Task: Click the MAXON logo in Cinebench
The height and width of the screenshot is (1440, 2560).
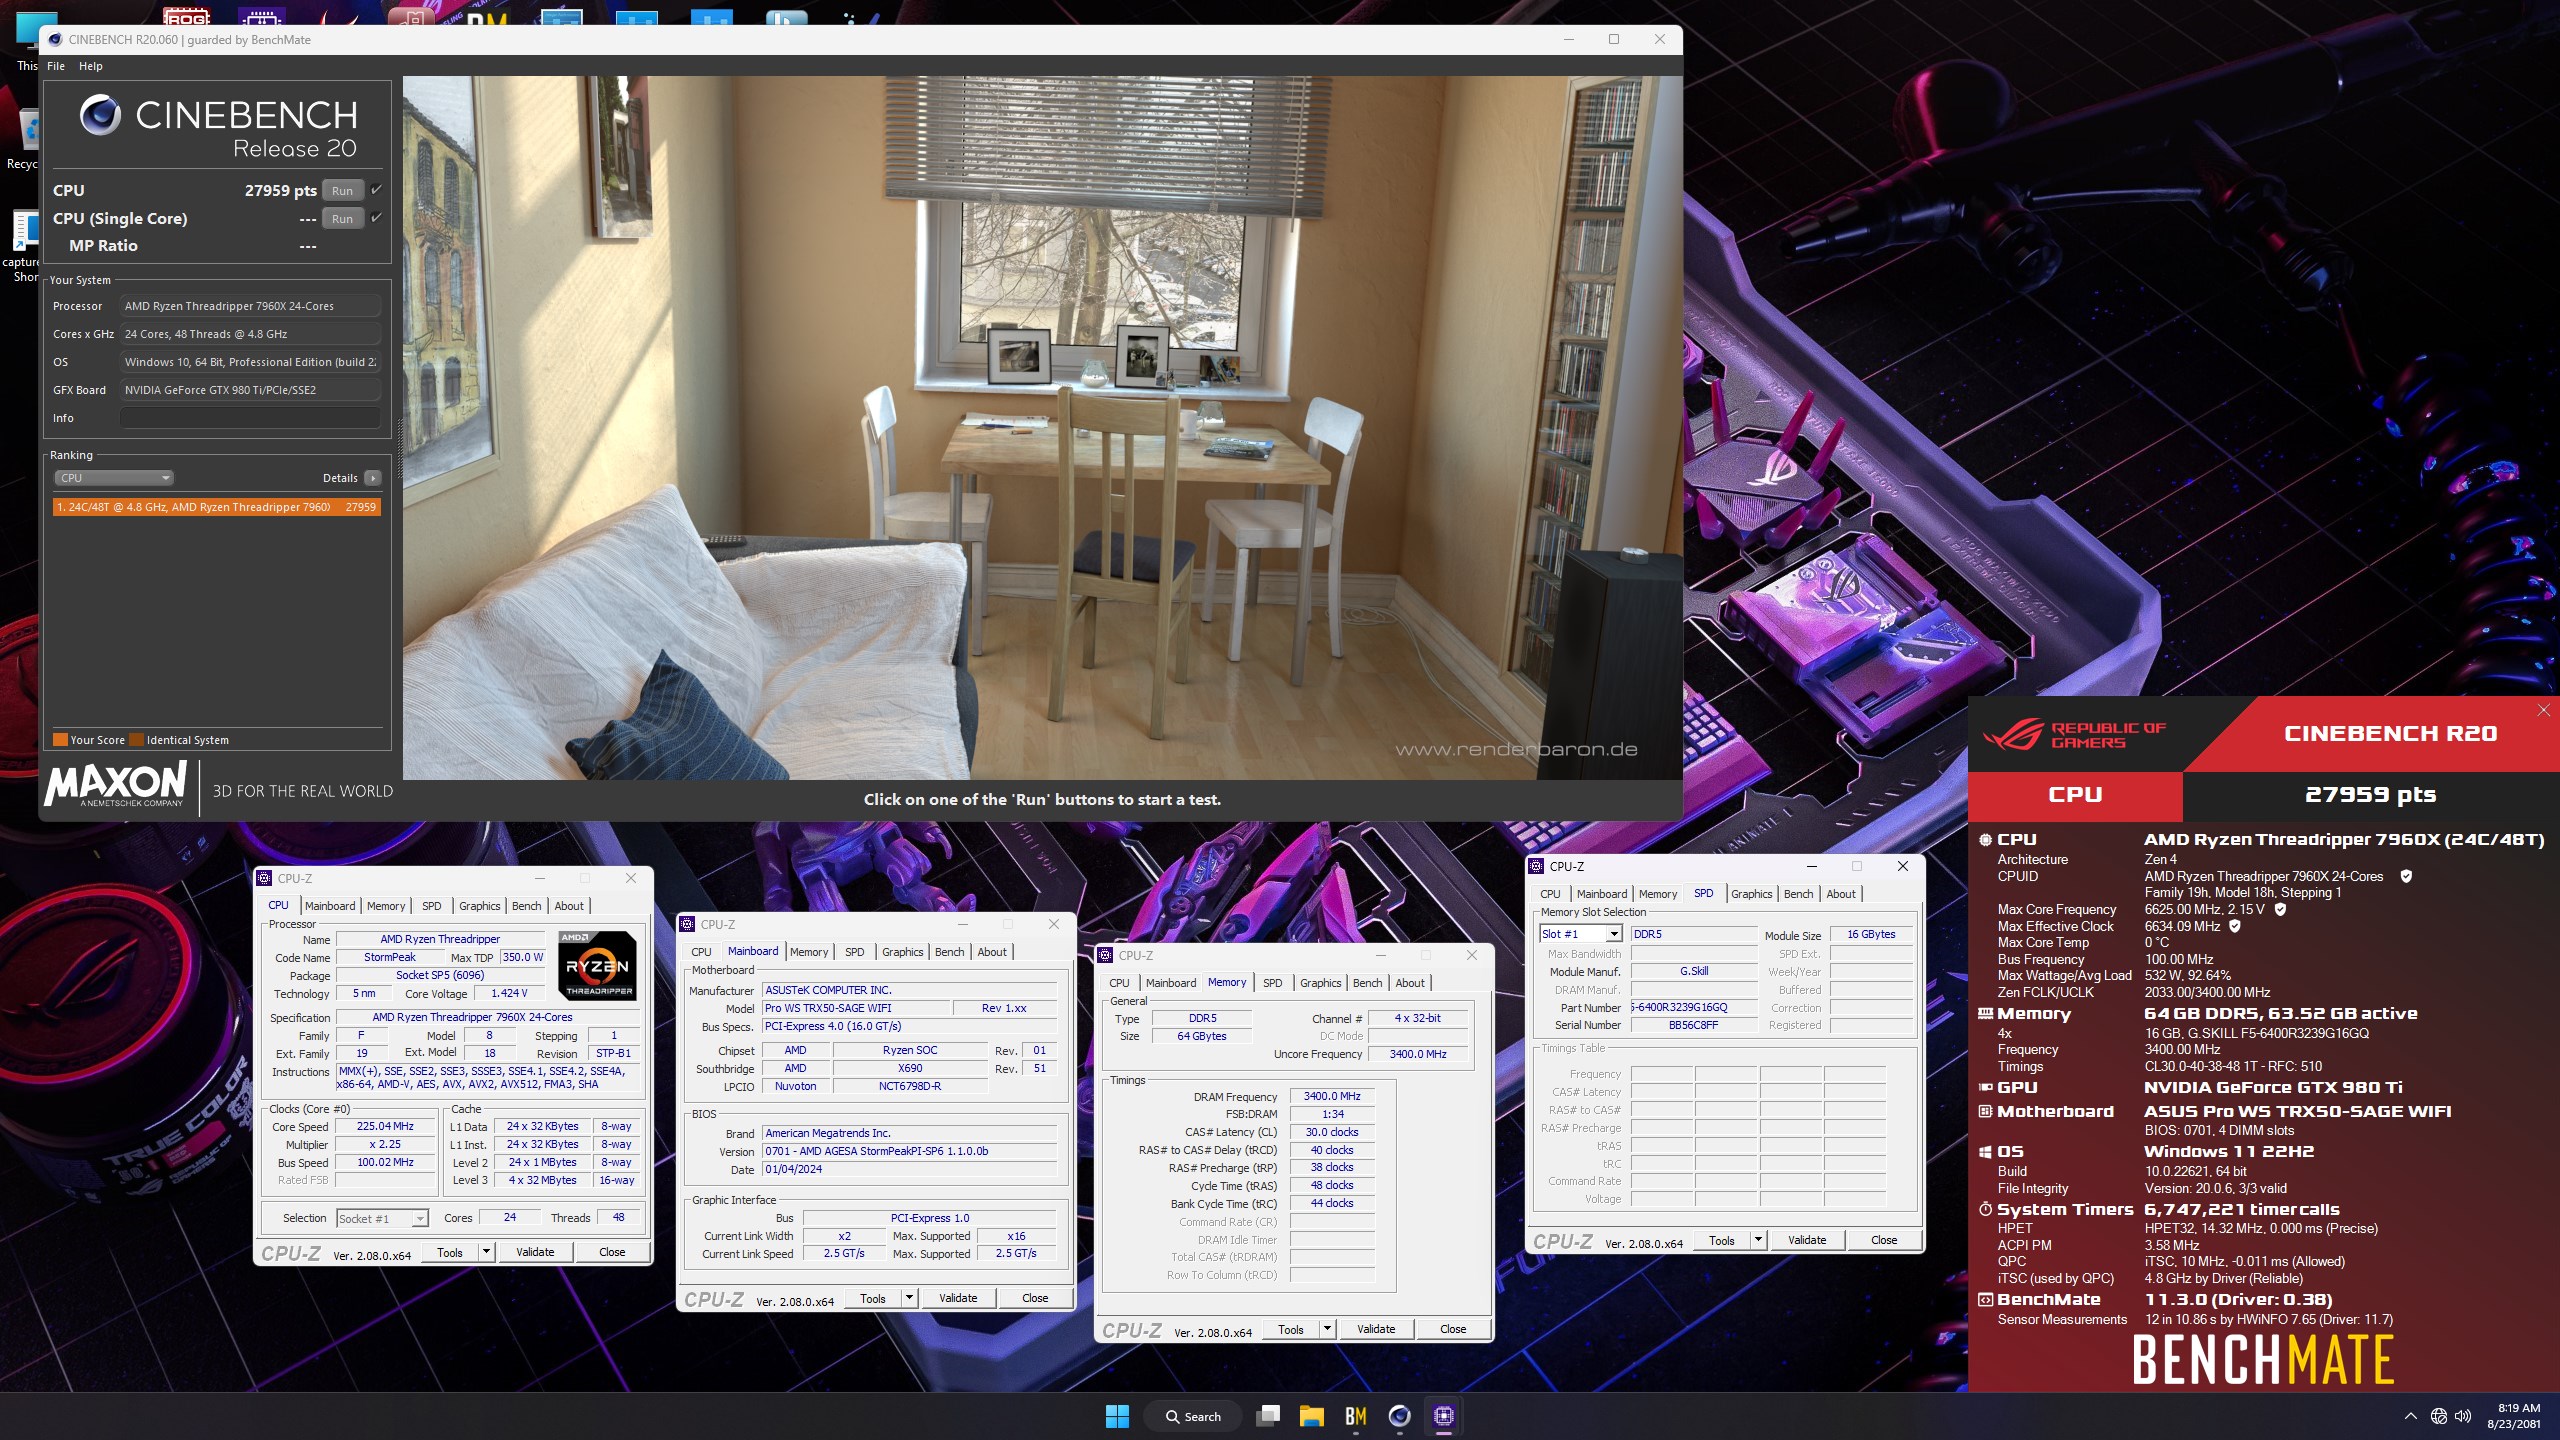Action: [116, 783]
